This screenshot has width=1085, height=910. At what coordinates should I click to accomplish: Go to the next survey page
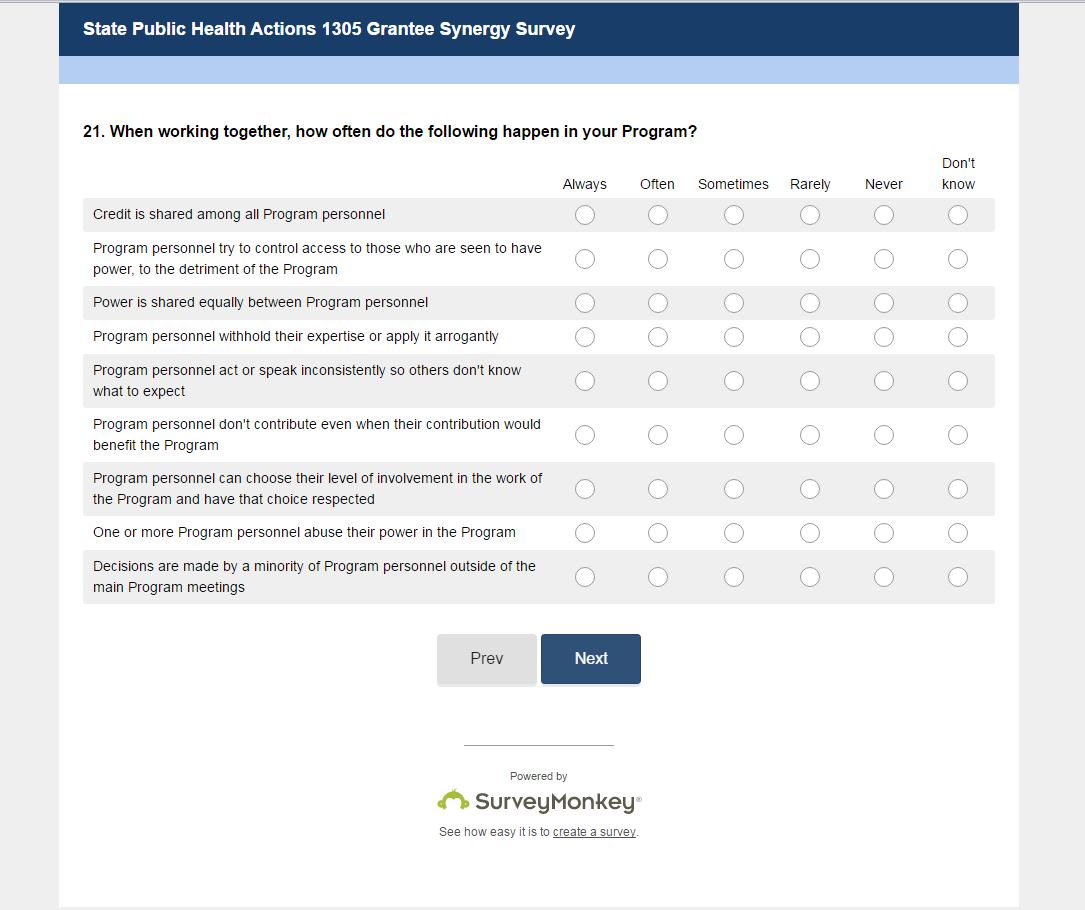point(591,659)
